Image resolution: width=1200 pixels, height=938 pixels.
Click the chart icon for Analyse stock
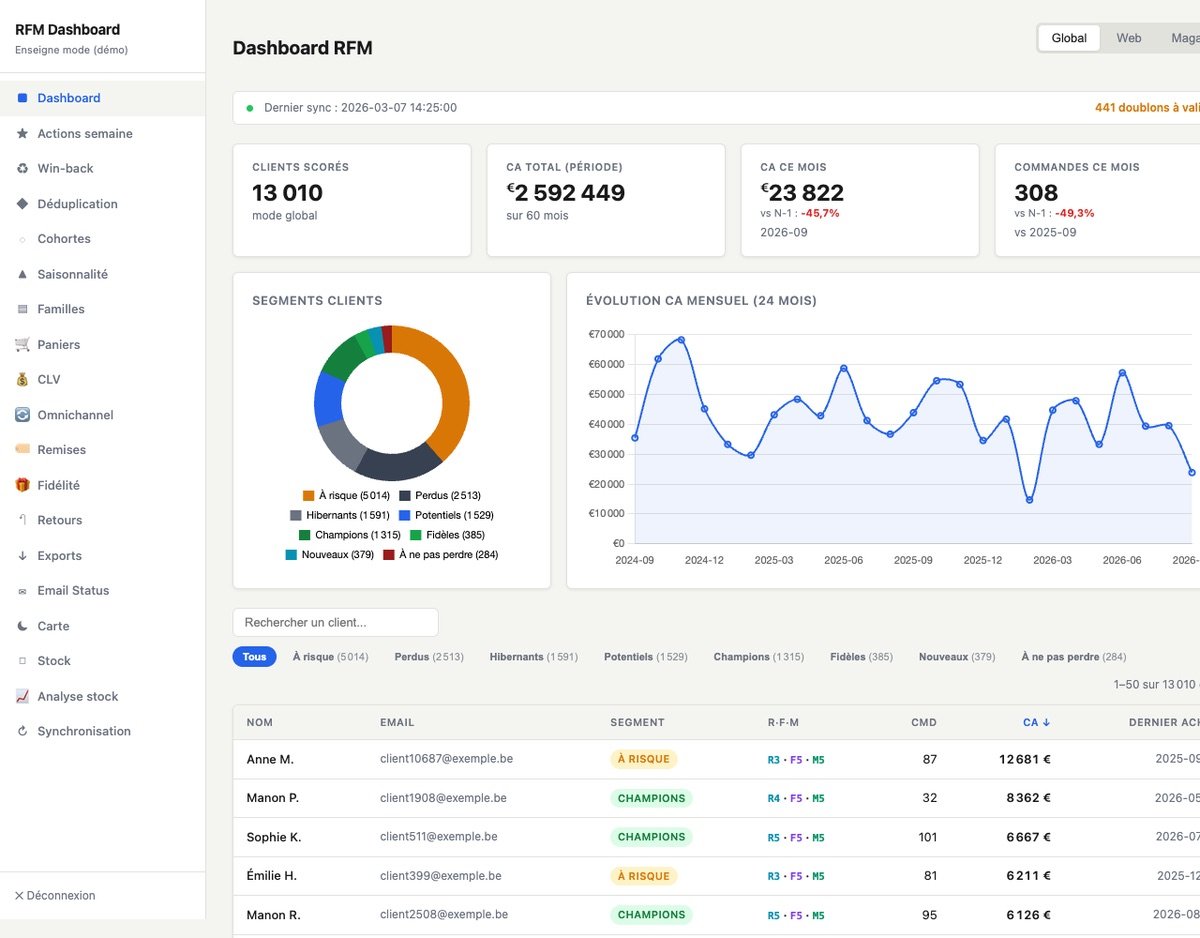click(22, 696)
